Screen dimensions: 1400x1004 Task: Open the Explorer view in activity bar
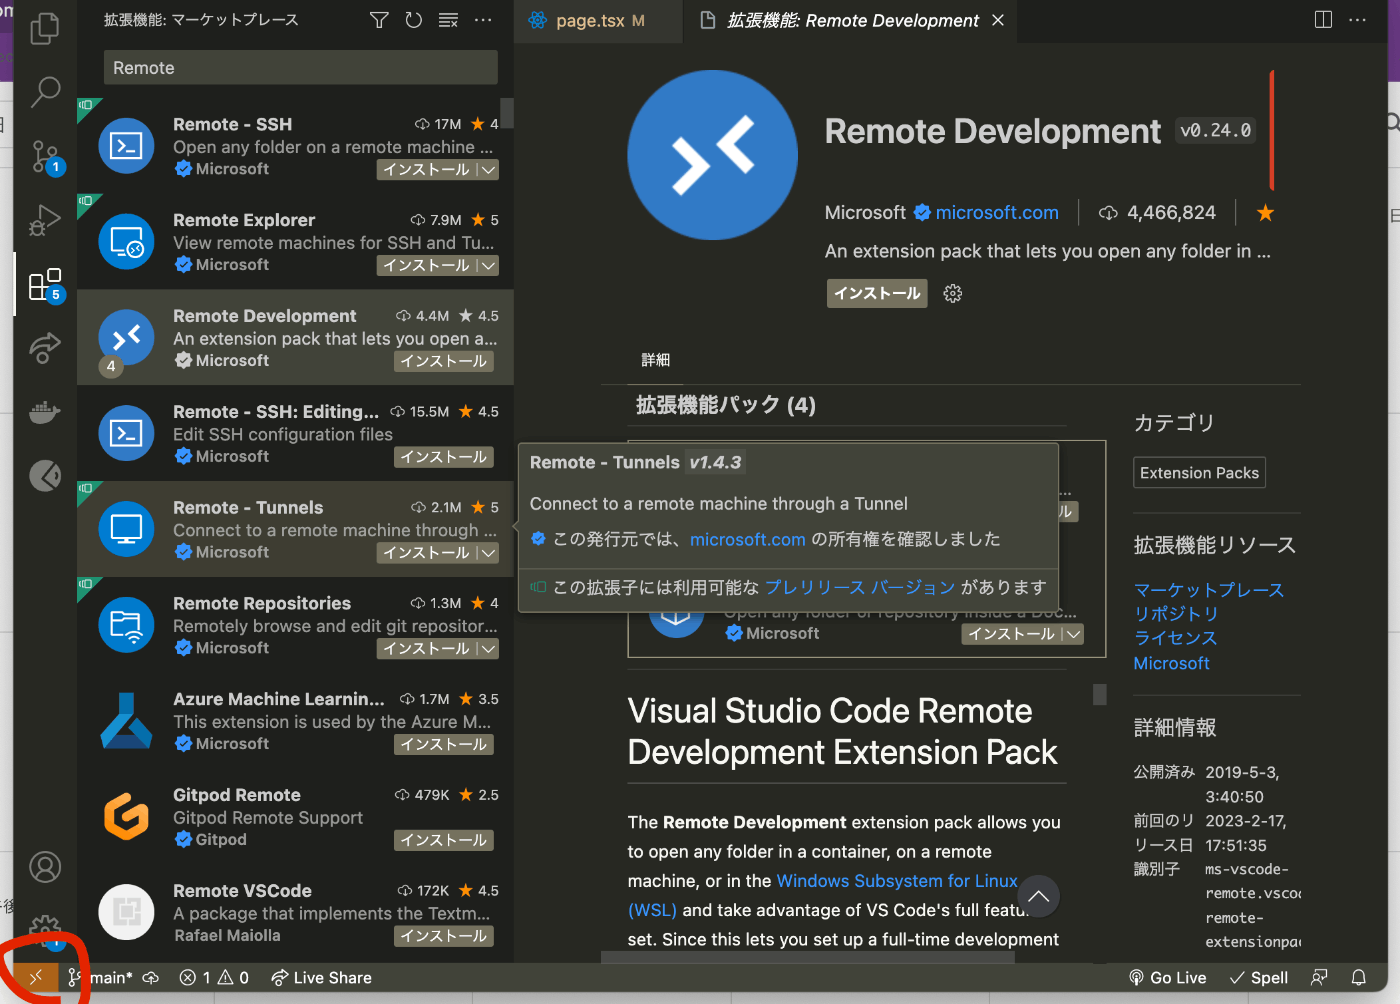pos(45,29)
